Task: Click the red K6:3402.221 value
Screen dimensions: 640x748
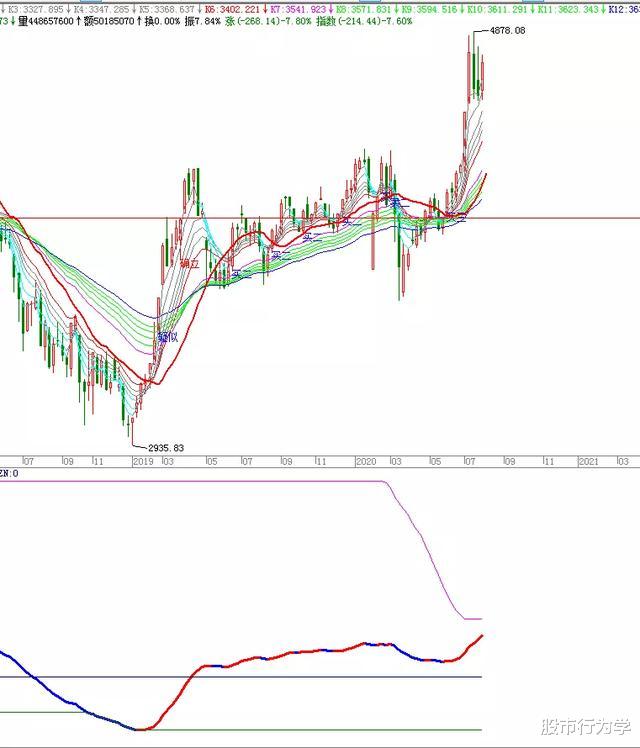Action: coord(232,10)
